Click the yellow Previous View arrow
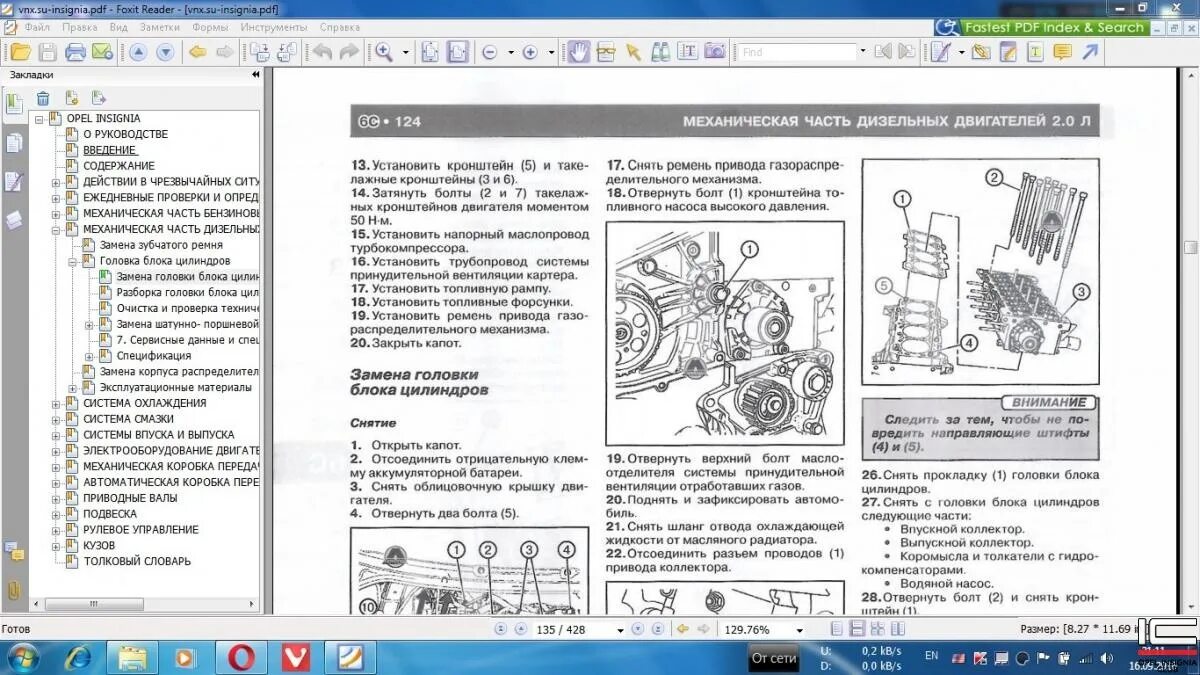1200x675 pixels. (x=198, y=52)
